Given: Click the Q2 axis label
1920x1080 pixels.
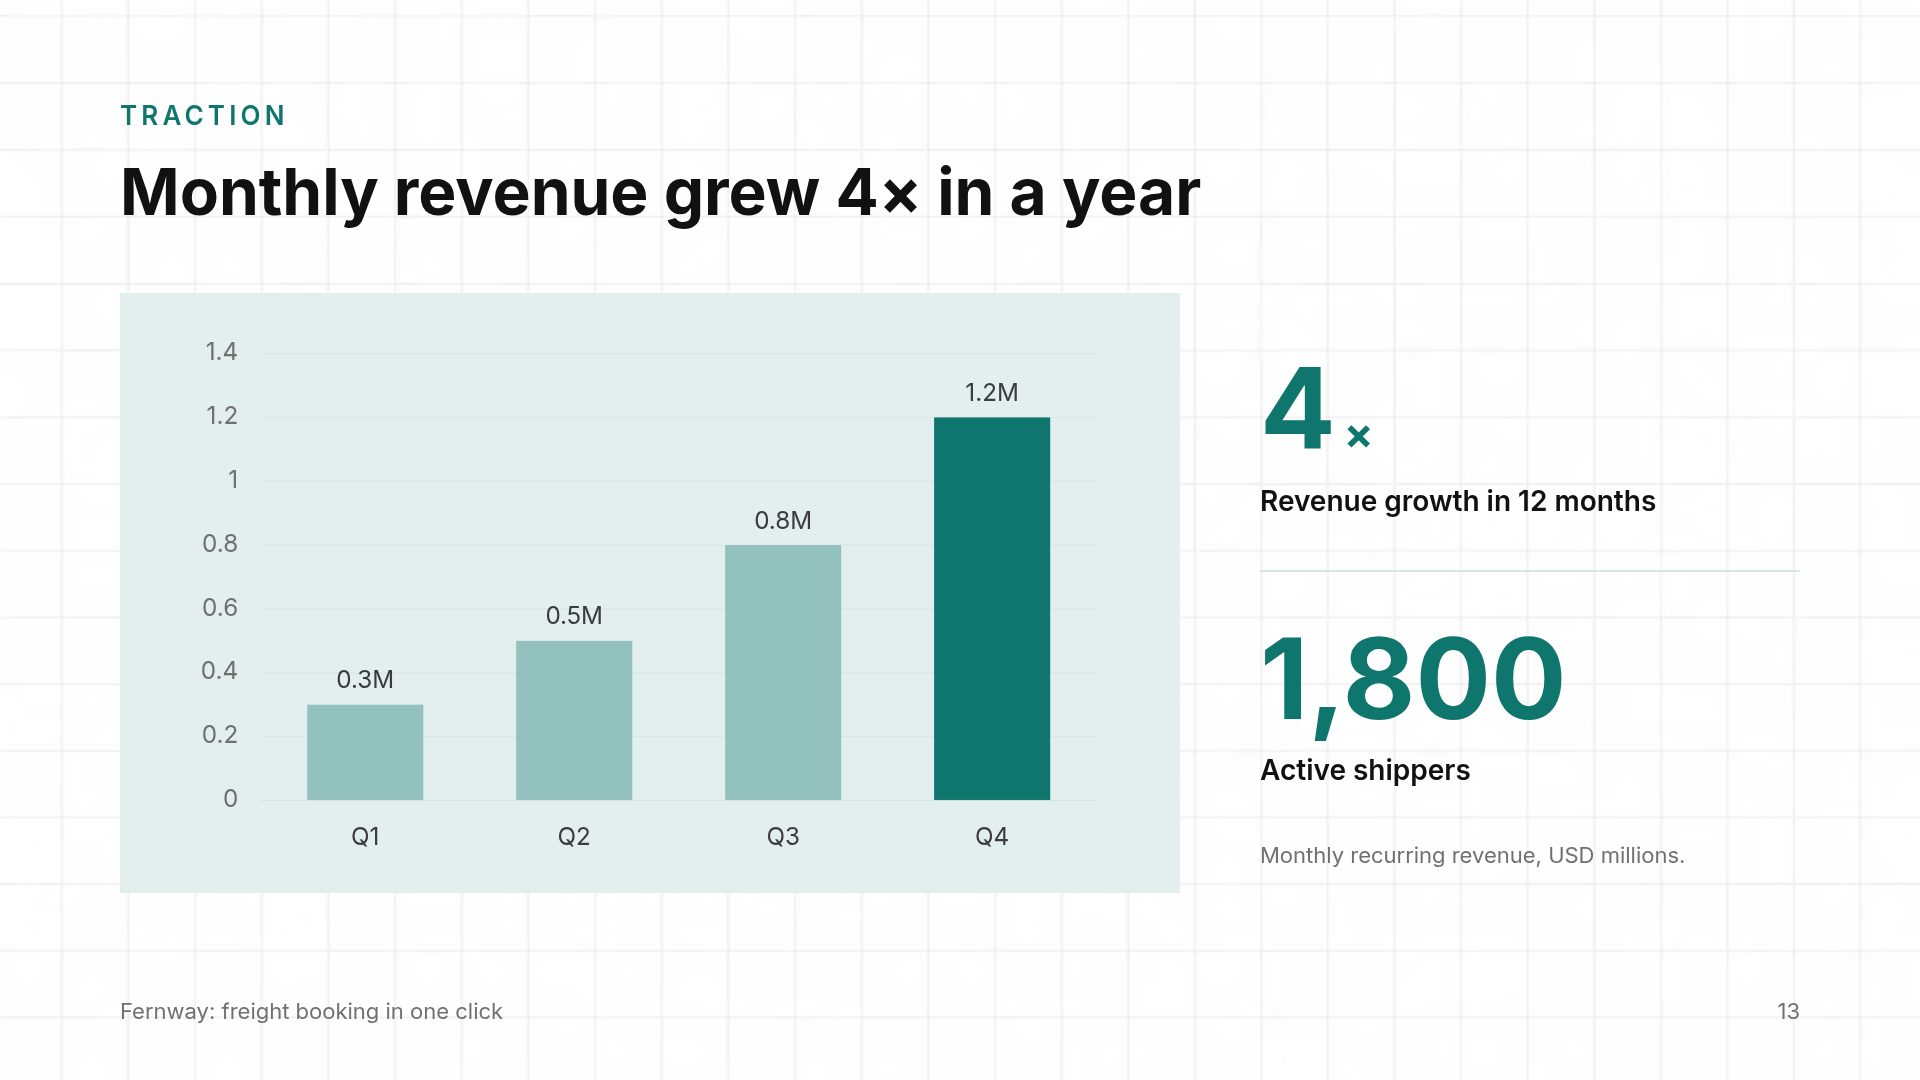Looking at the screenshot, I should [x=574, y=836].
